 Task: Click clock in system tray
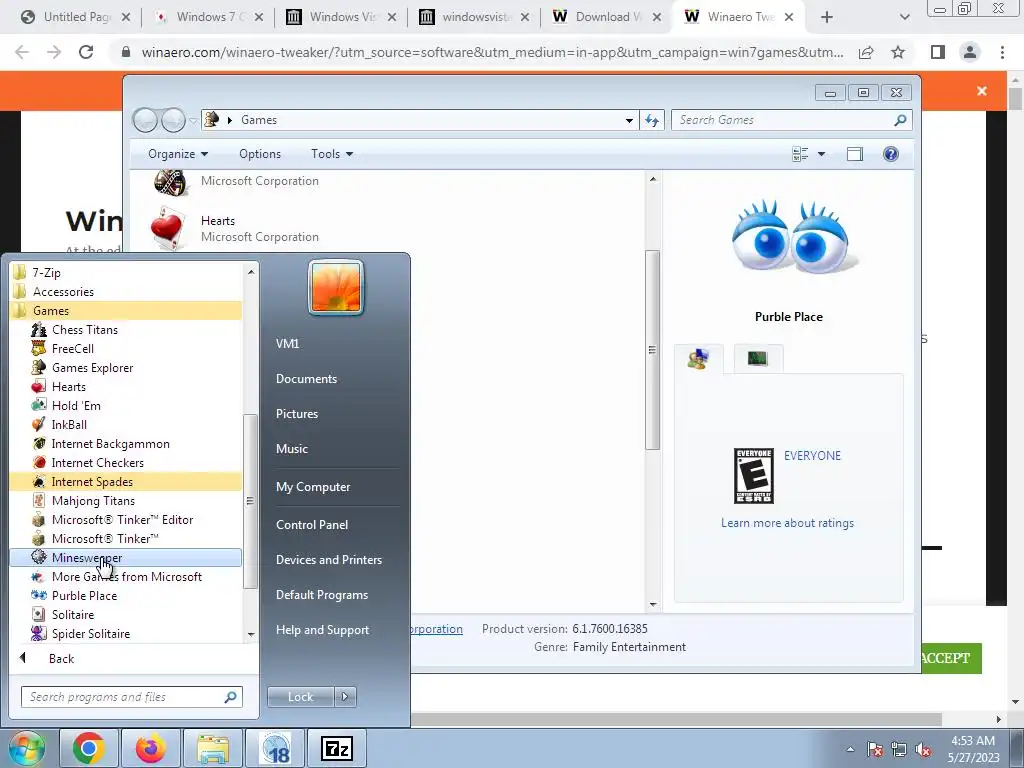973,749
